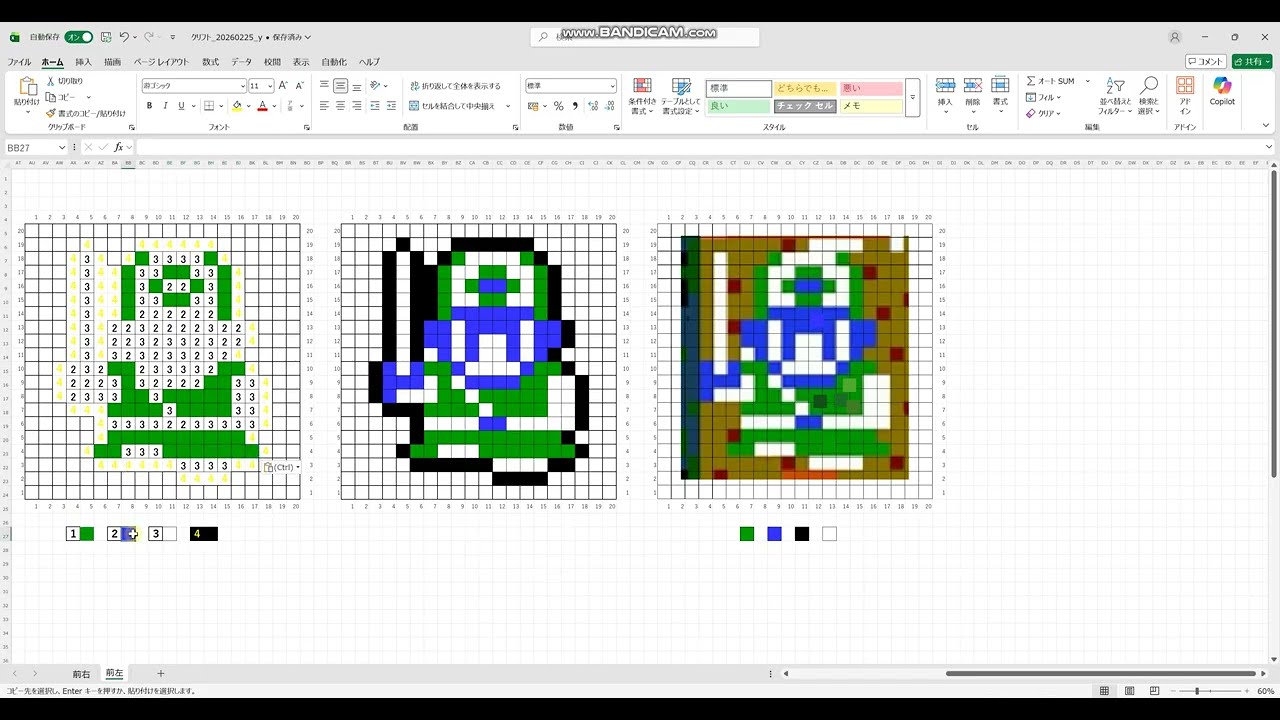Open Conditional Formatting (条件付き書式)
The image size is (1280, 720).
642,97
